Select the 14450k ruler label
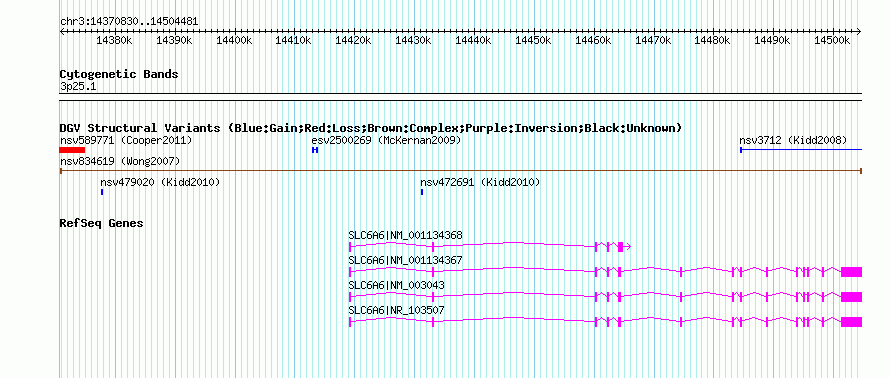The height and width of the screenshot is (378, 890). click(x=534, y=40)
